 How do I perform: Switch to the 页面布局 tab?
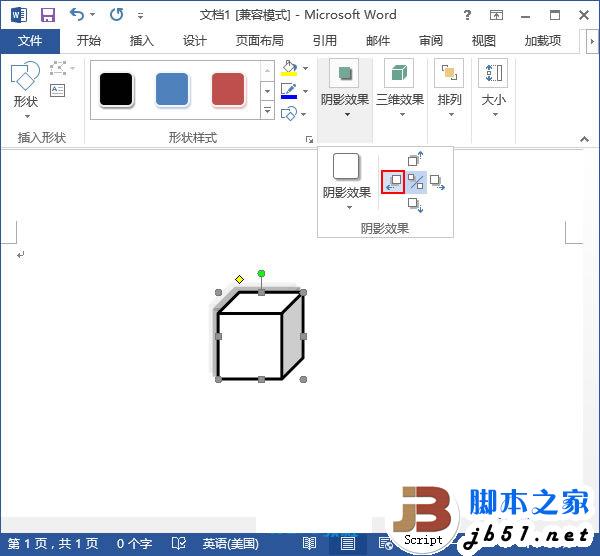(x=259, y=41)
